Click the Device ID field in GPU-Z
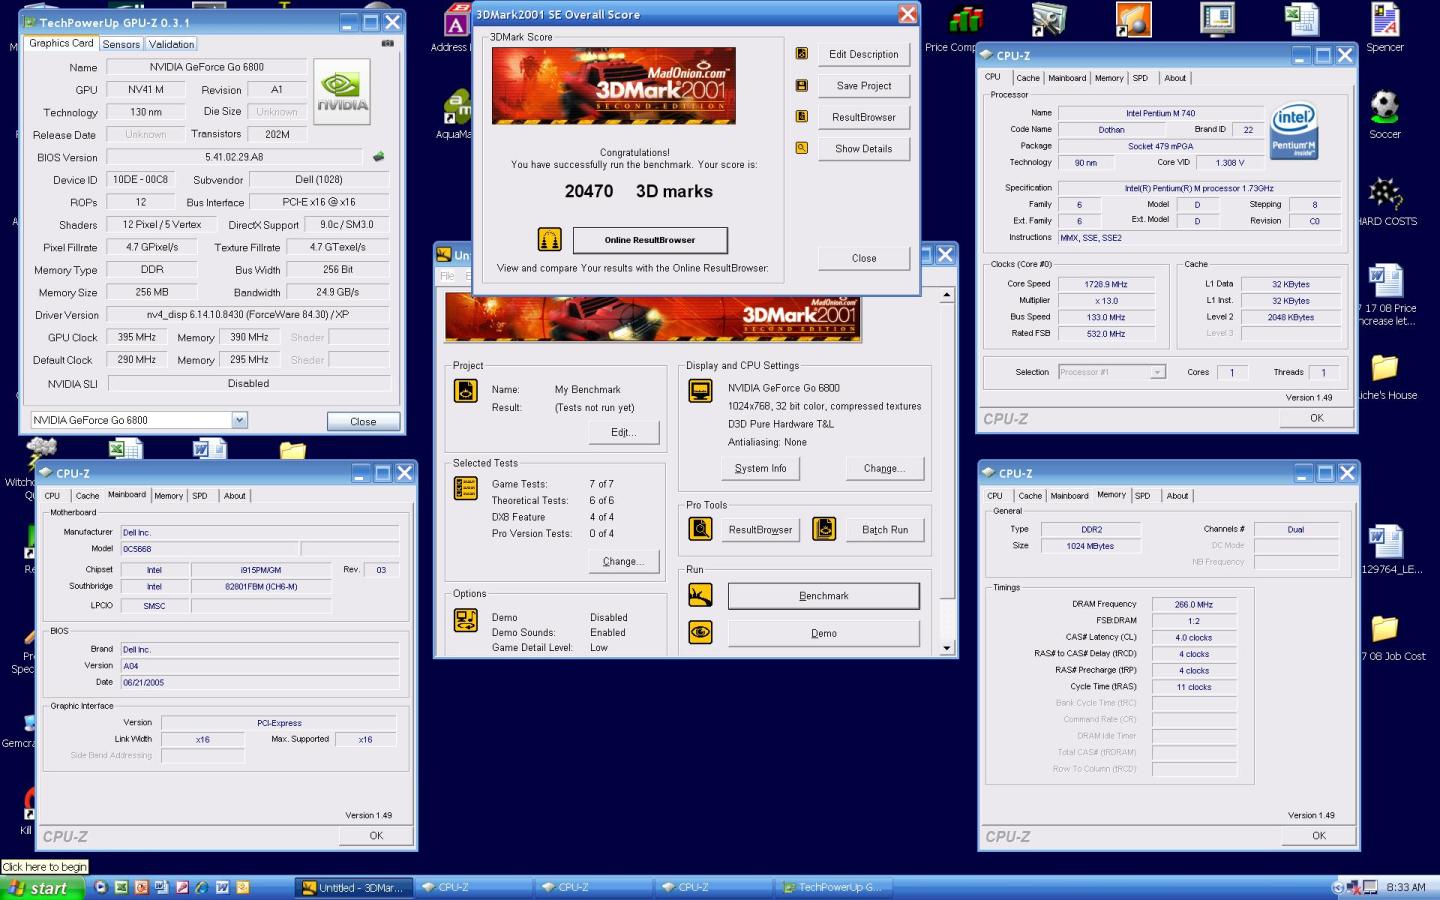This screenshot has height=900, width=1440. (141, 179)
